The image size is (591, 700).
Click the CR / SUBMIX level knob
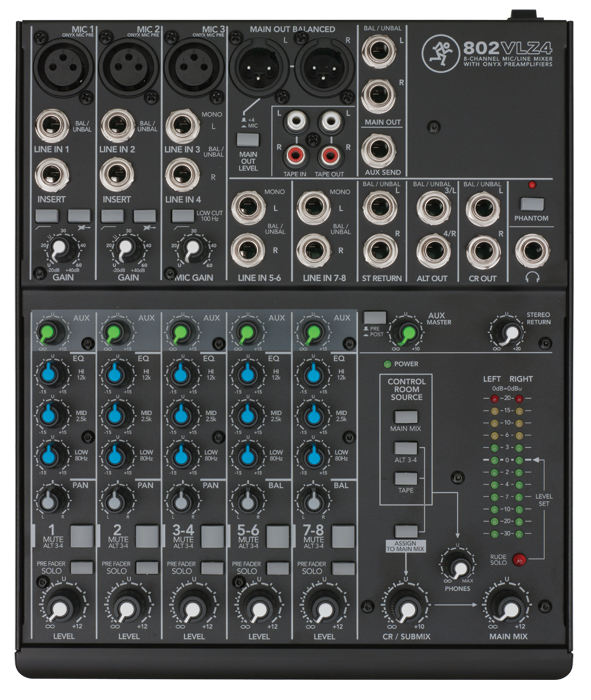tap(406, 607)
